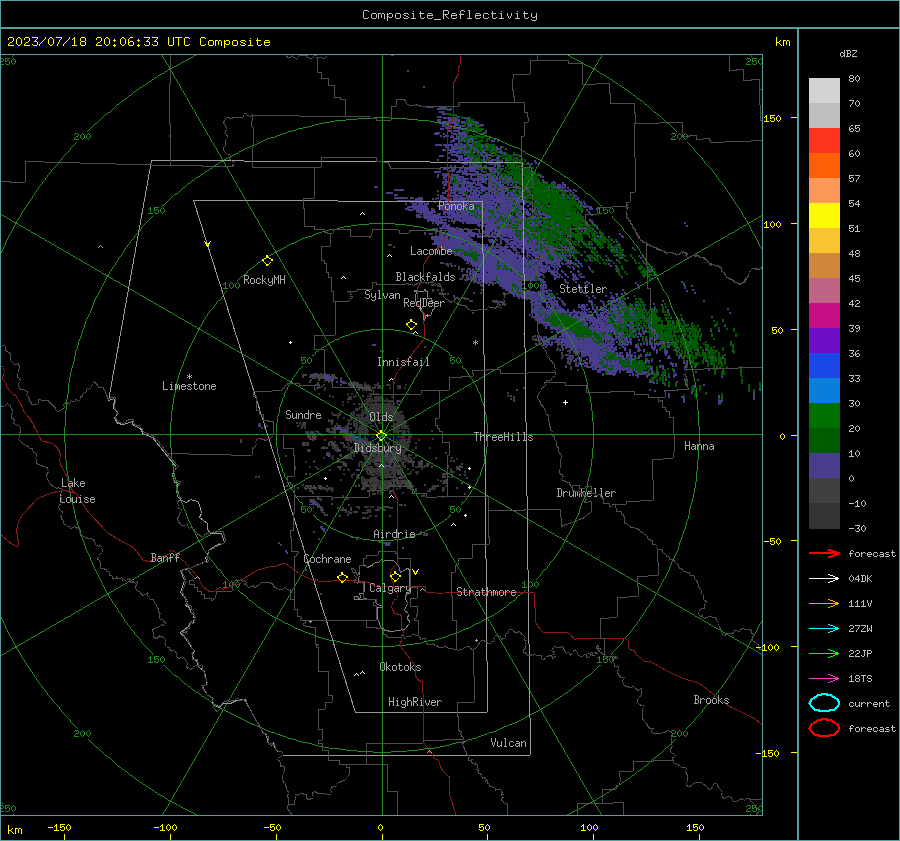
Task: Select the bright green 20-30 dBZ swatch
Action: (x=824, y=416)
